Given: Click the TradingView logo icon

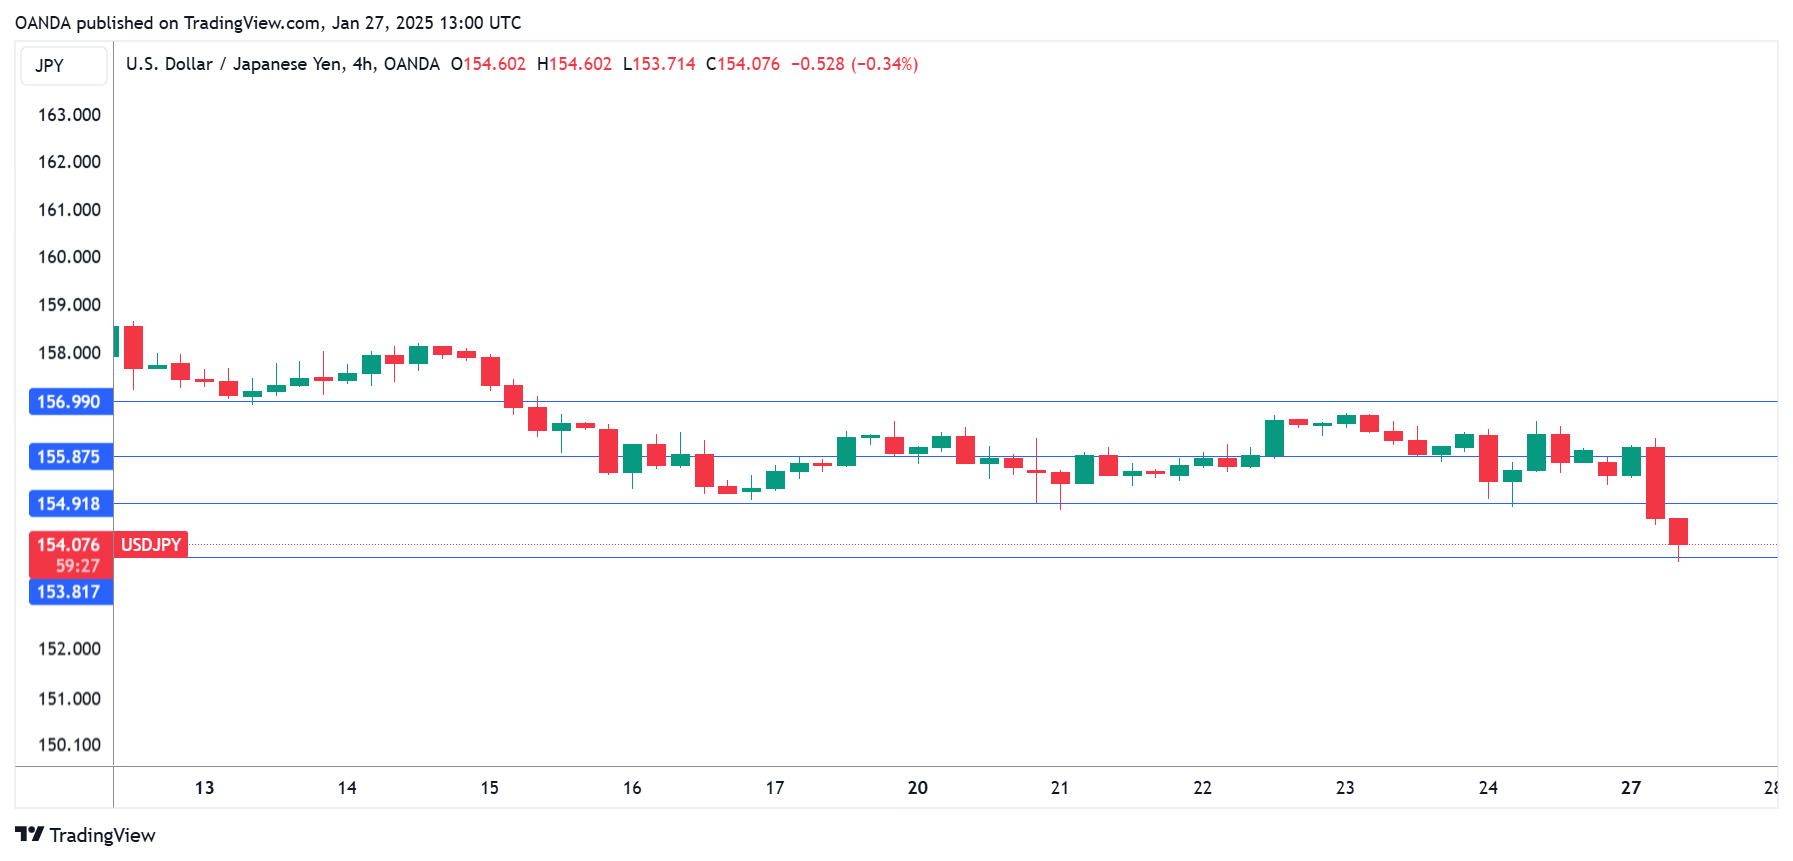Looking at the screenshot, I should click(x=29, y=834).
